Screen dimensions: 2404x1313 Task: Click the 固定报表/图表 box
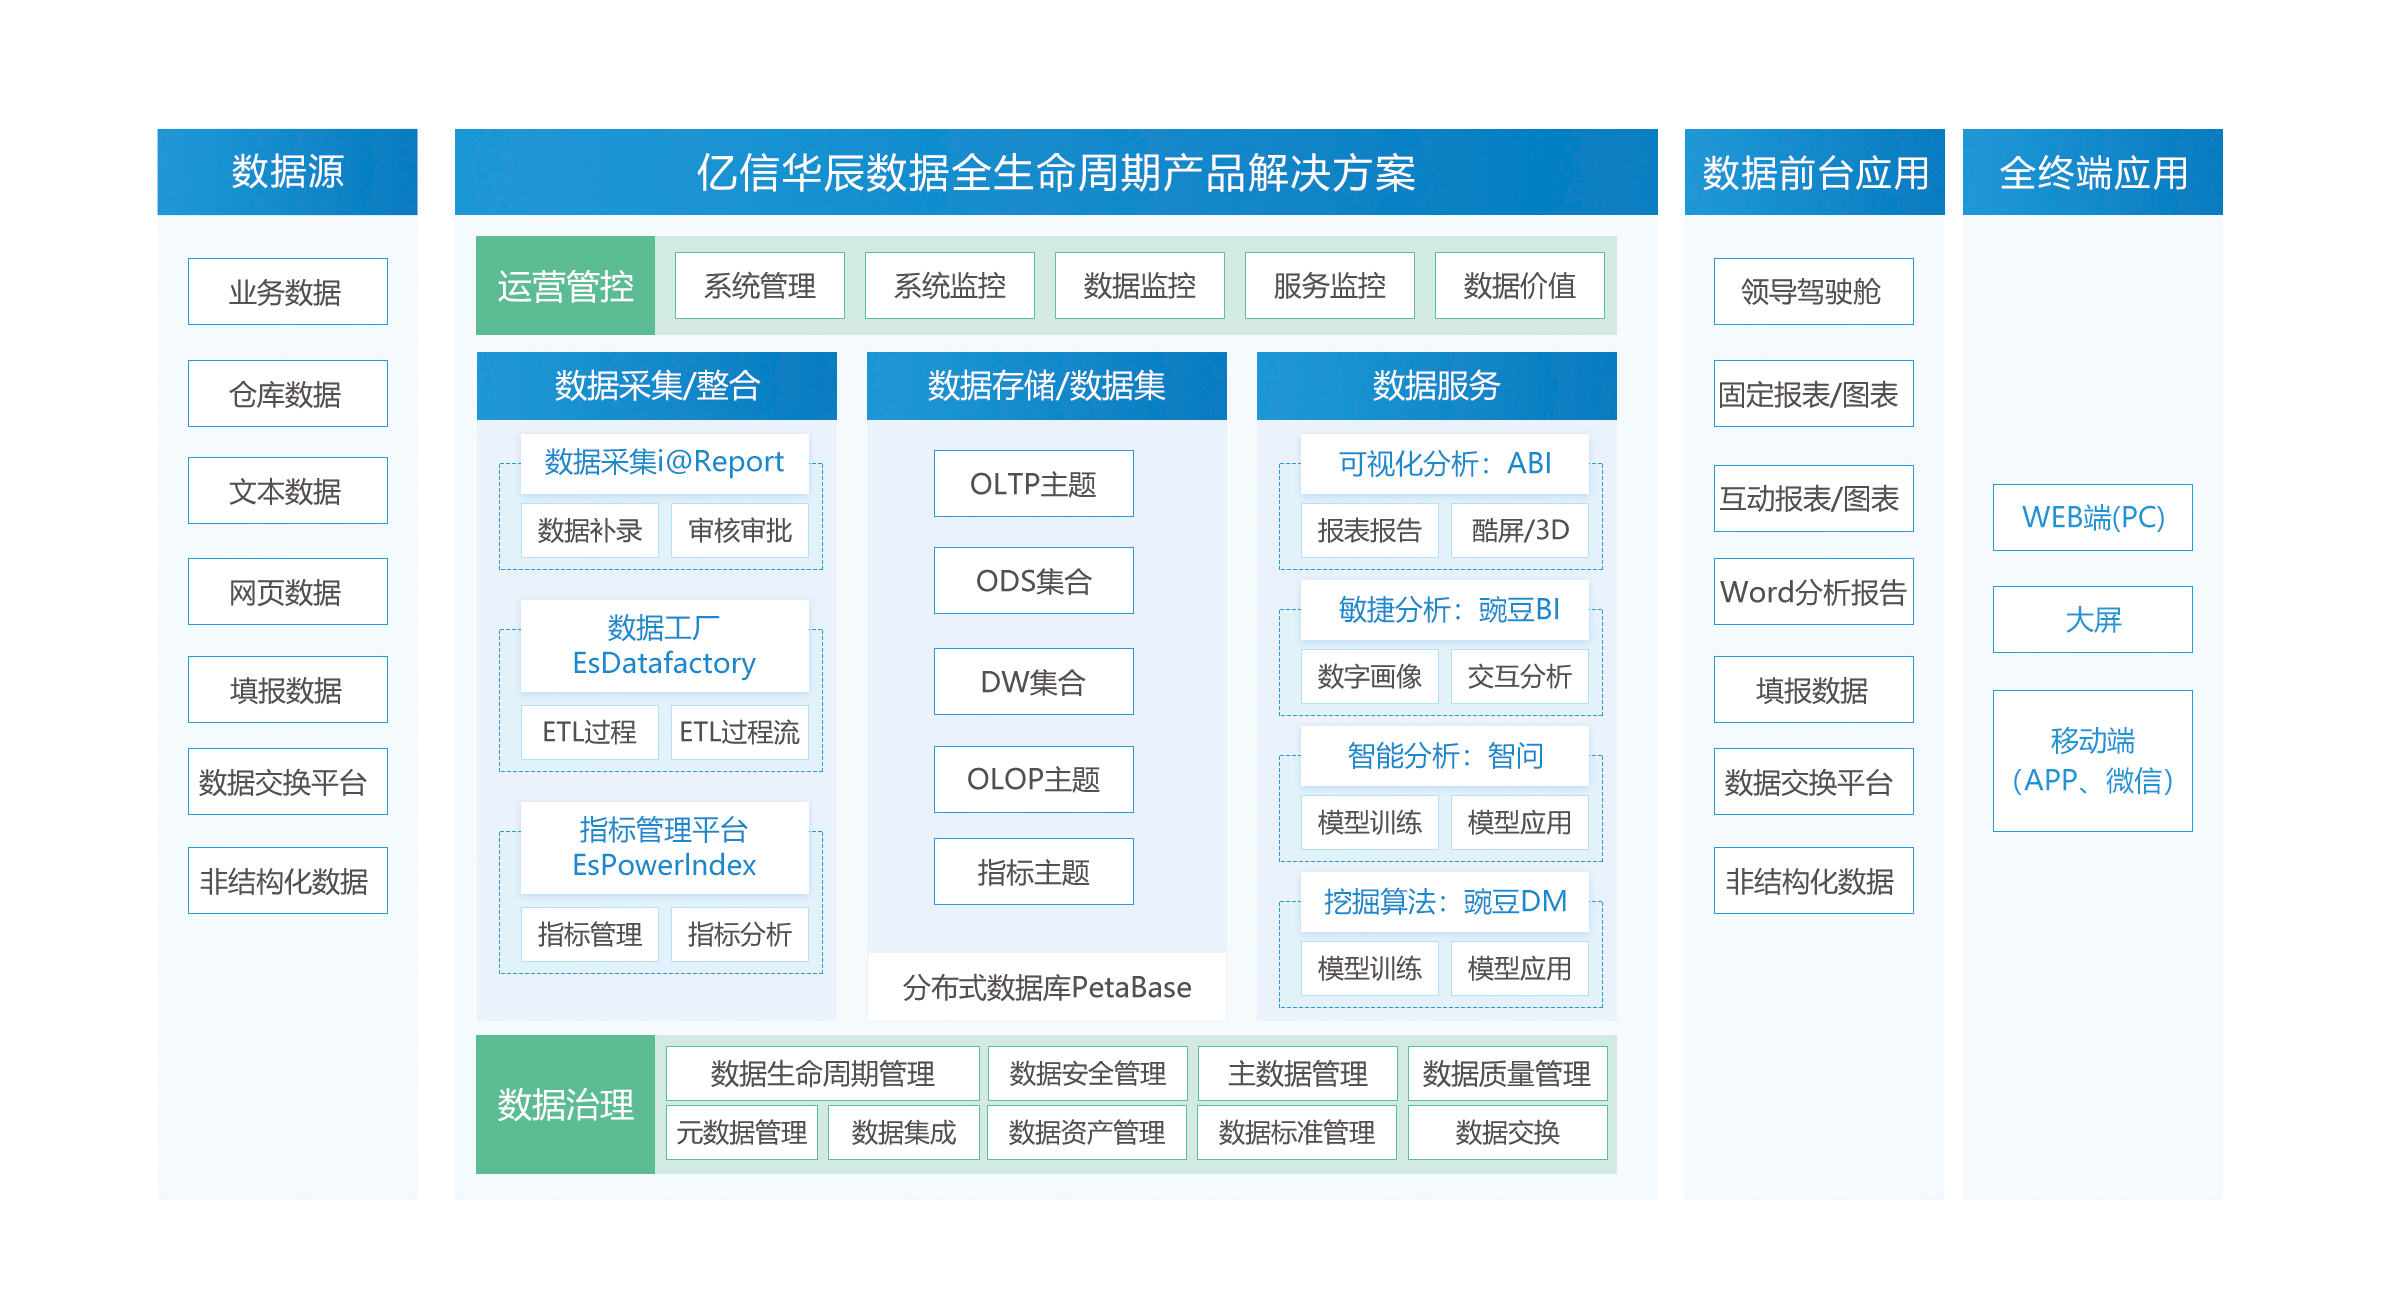point(1814,394)
